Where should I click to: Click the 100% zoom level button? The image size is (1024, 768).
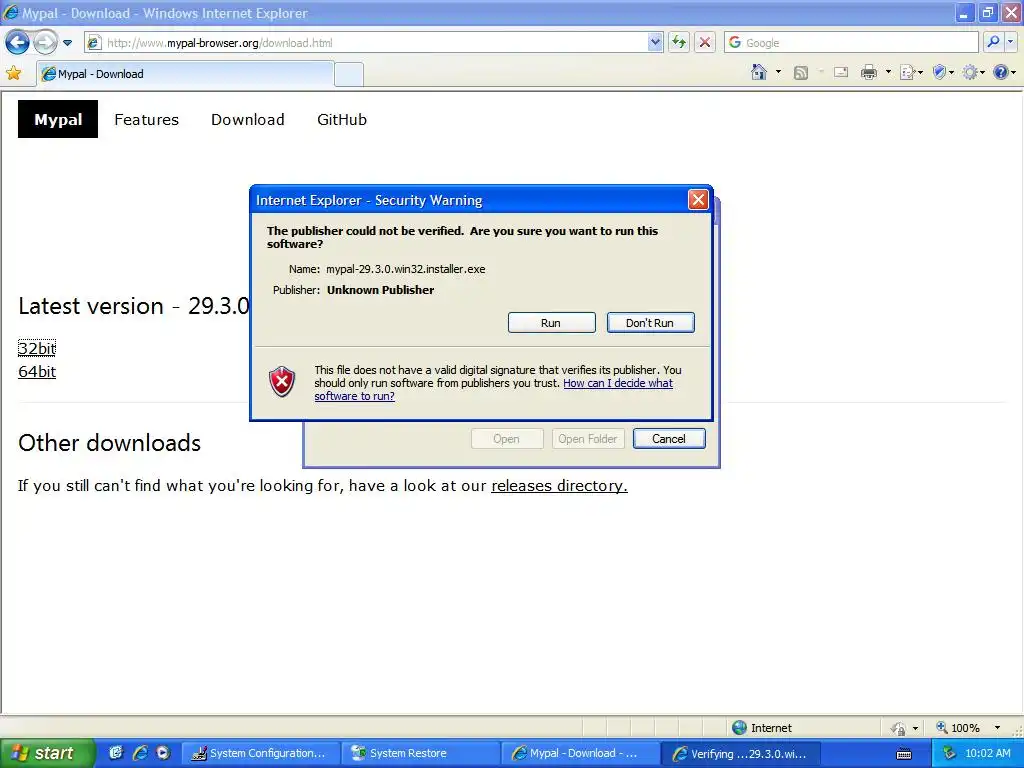957,728
